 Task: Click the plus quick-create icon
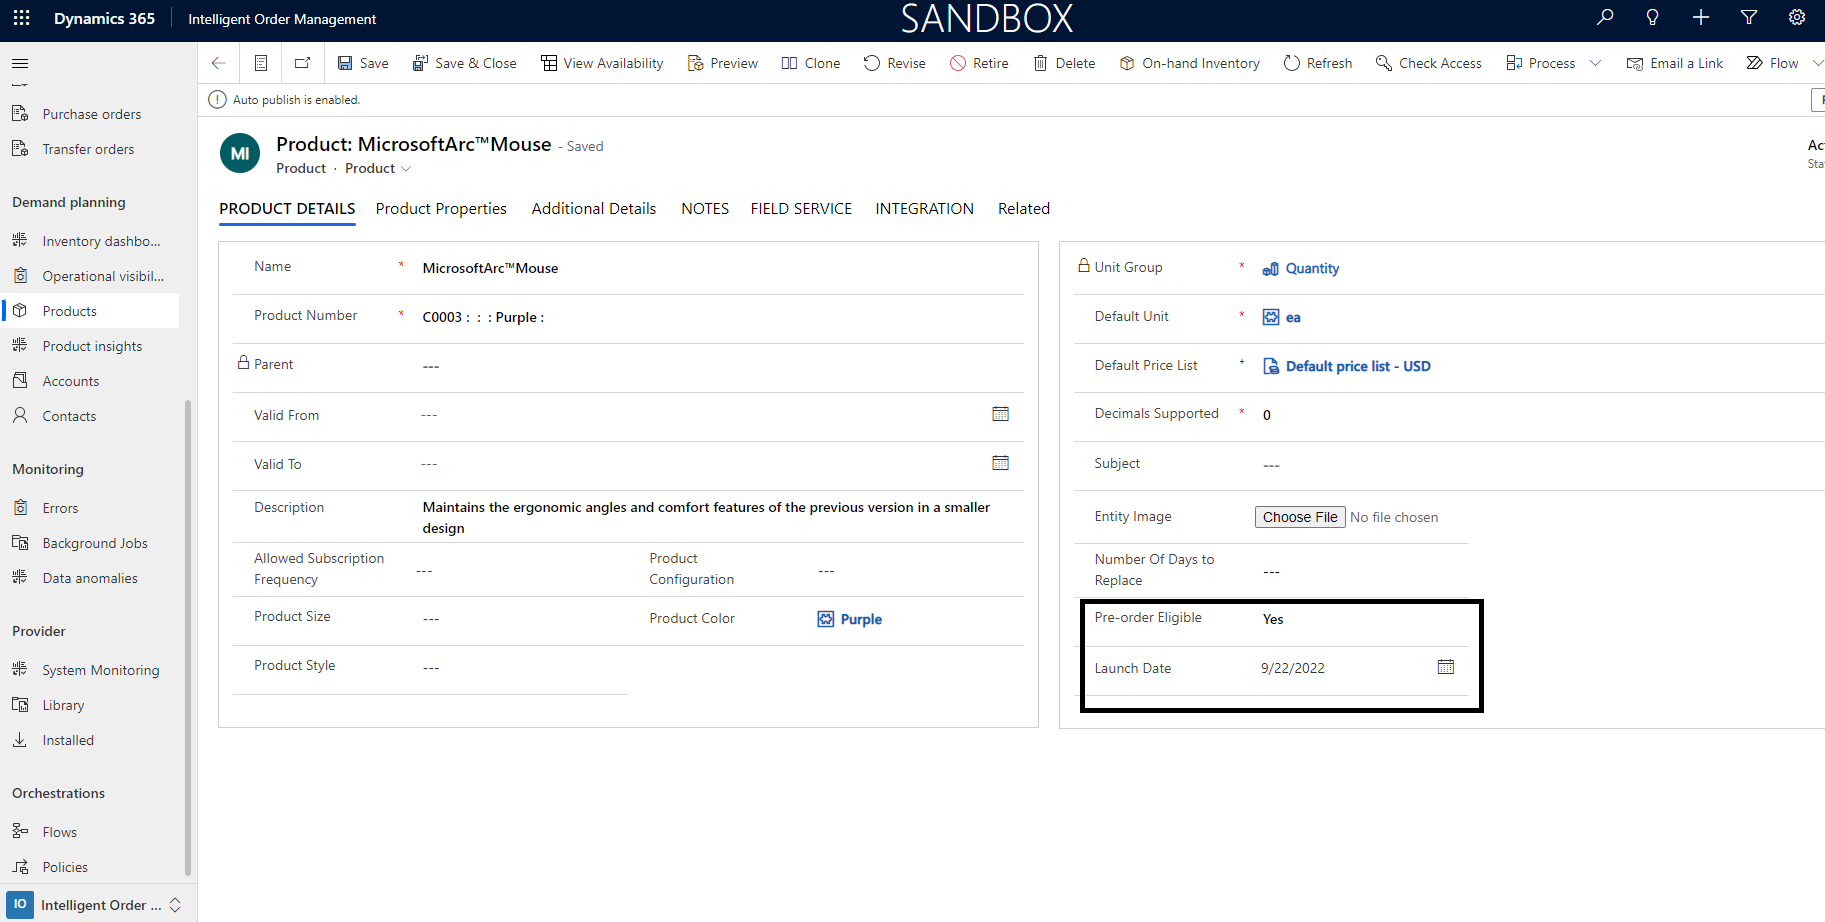pyautogui.click(x=1701, y=18)
